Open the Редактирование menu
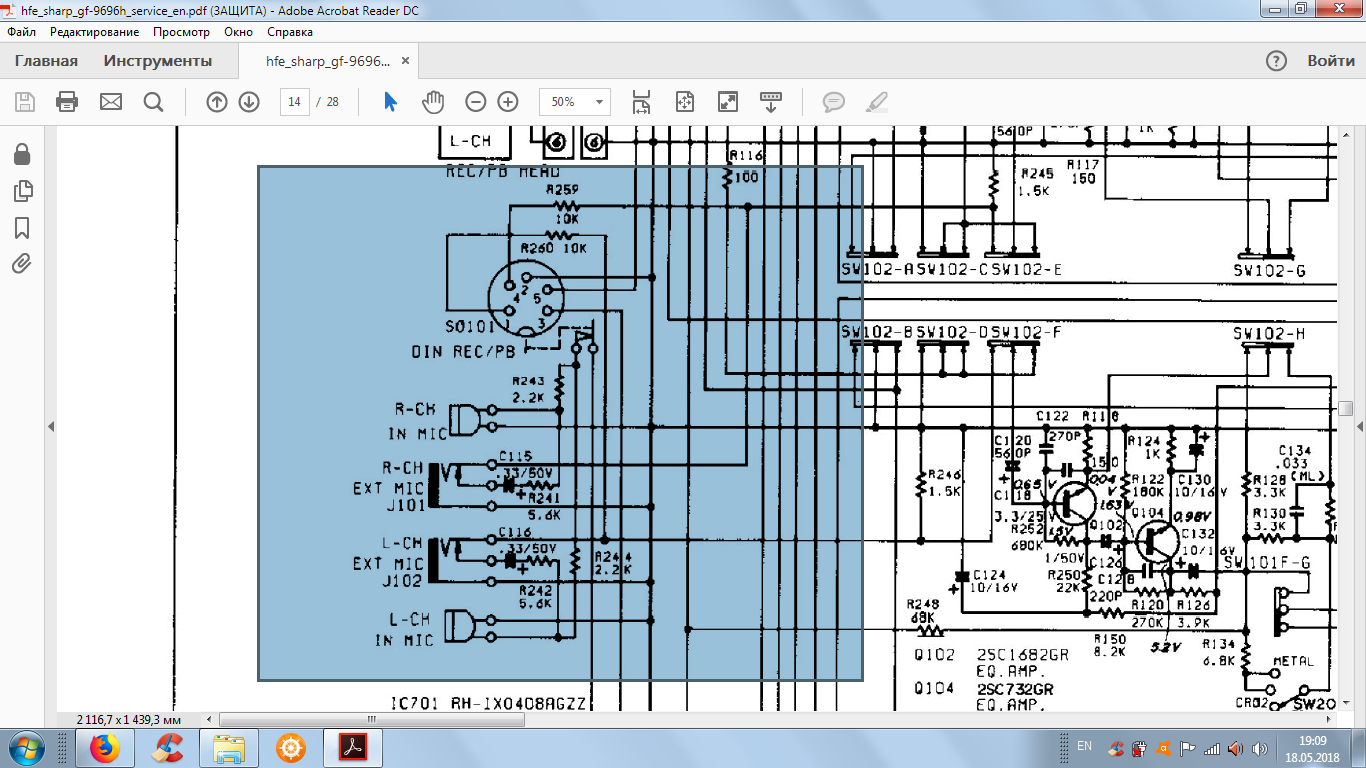 (95, 32)
